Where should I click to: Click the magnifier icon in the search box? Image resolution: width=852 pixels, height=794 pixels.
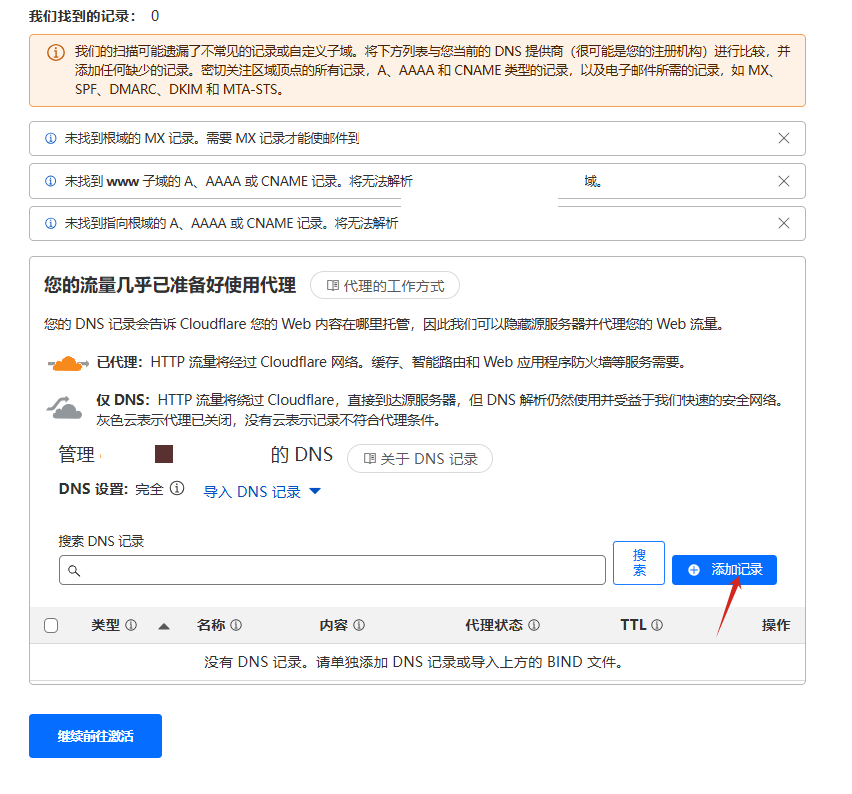coord(75,569)
